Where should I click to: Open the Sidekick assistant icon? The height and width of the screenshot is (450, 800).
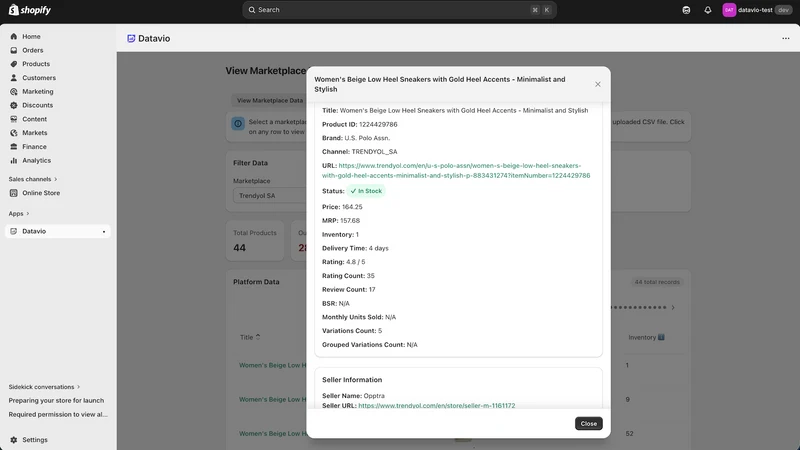(686, 10)
